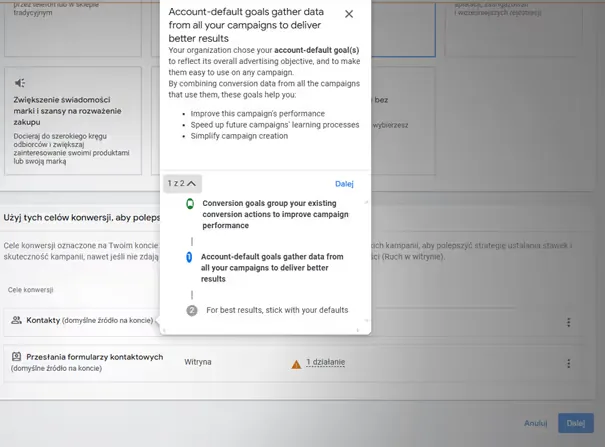Open 'Conversion goals group your existing' step
This screenshot has height=447, width=605.
click(x=275, y=214)
